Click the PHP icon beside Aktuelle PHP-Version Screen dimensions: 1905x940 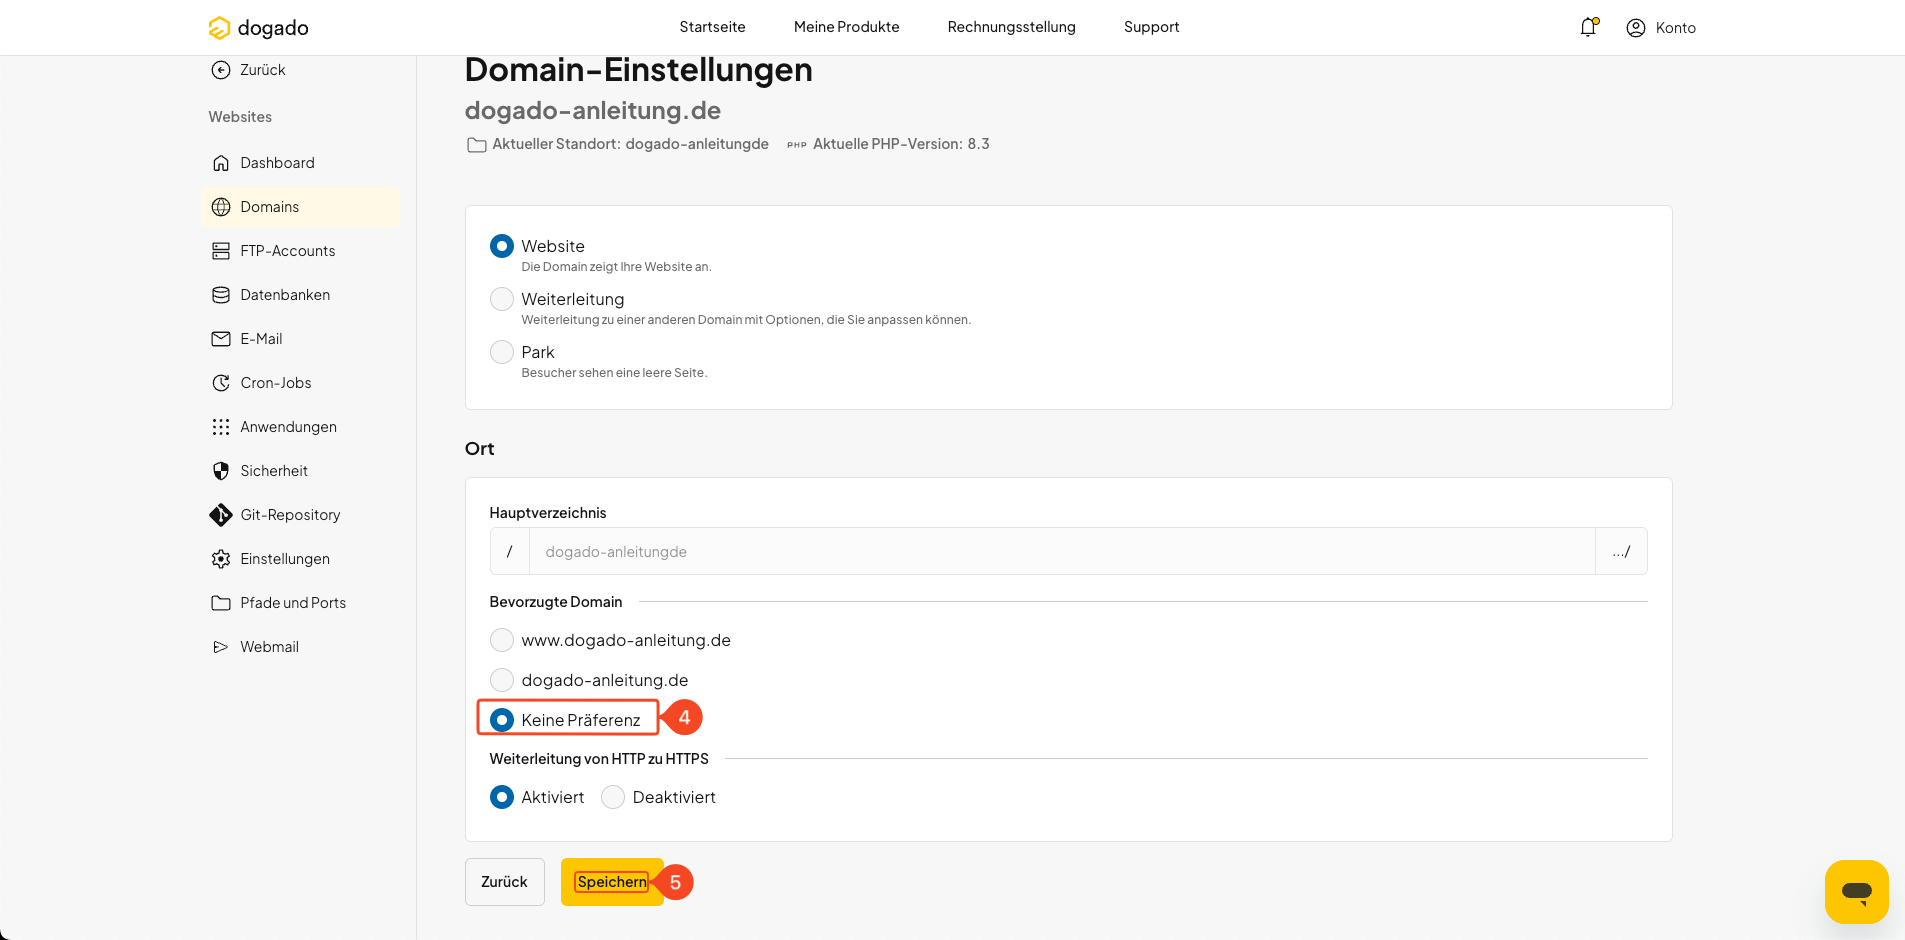tap(796, 145)
